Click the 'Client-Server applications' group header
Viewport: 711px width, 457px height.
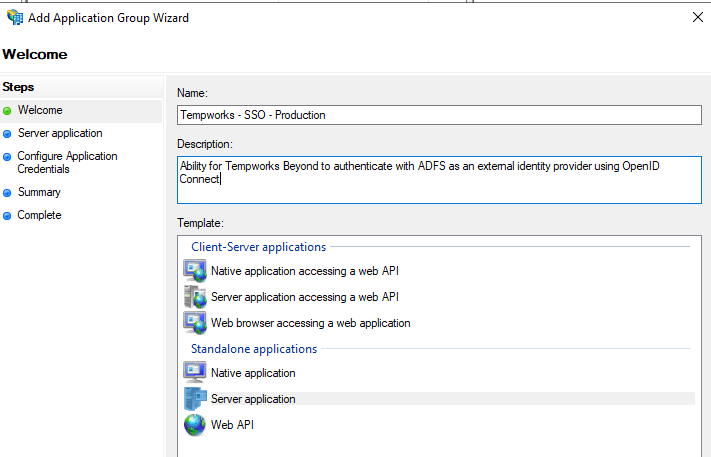258,247
